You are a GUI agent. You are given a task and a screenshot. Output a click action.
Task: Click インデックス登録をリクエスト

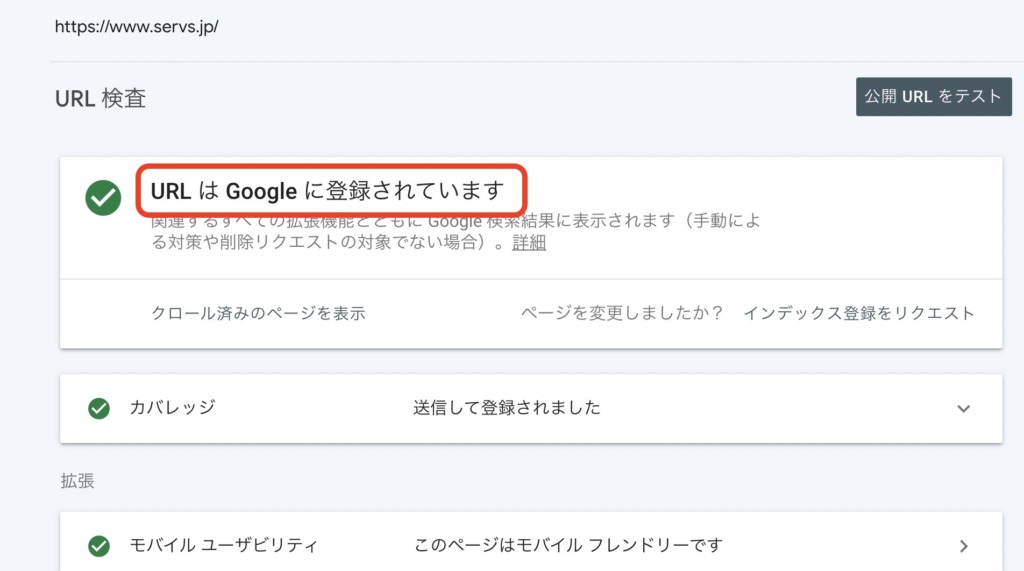coord(859,314)
